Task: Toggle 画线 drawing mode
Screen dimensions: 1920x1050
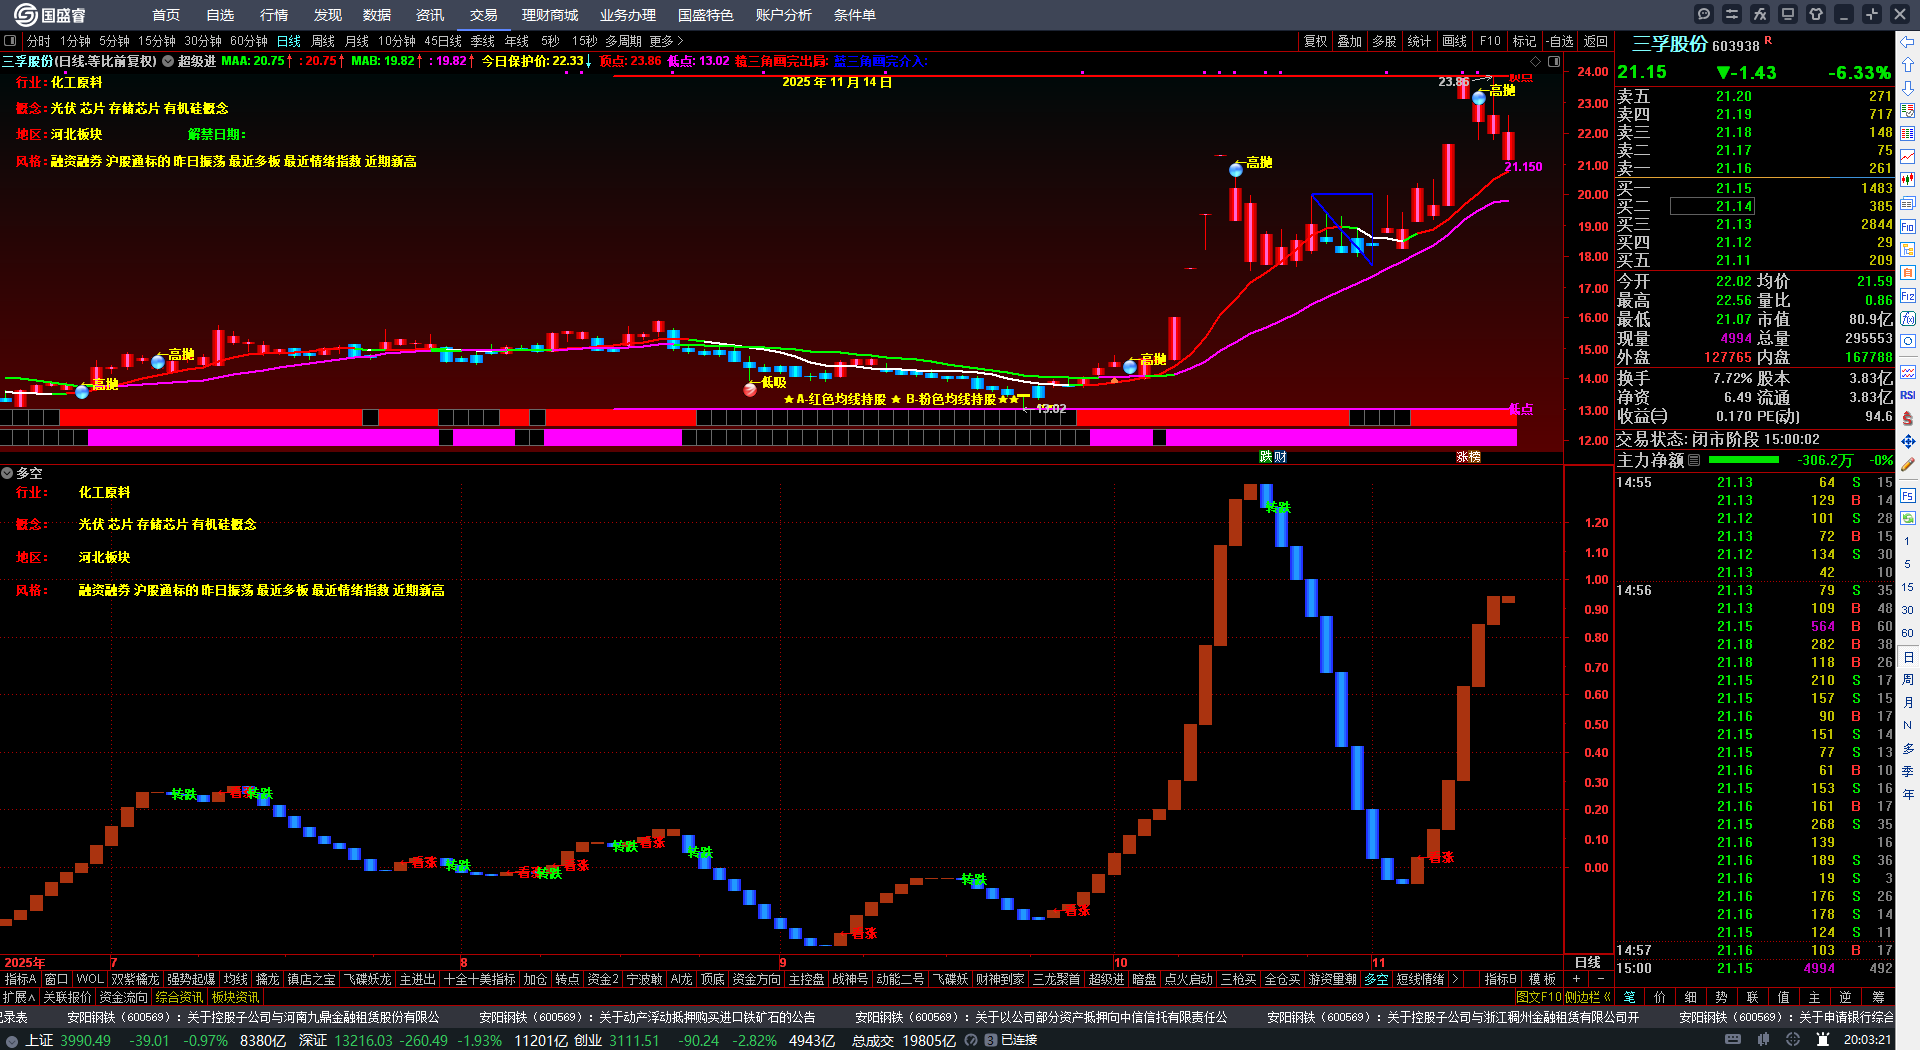Action: [1455, 41]
